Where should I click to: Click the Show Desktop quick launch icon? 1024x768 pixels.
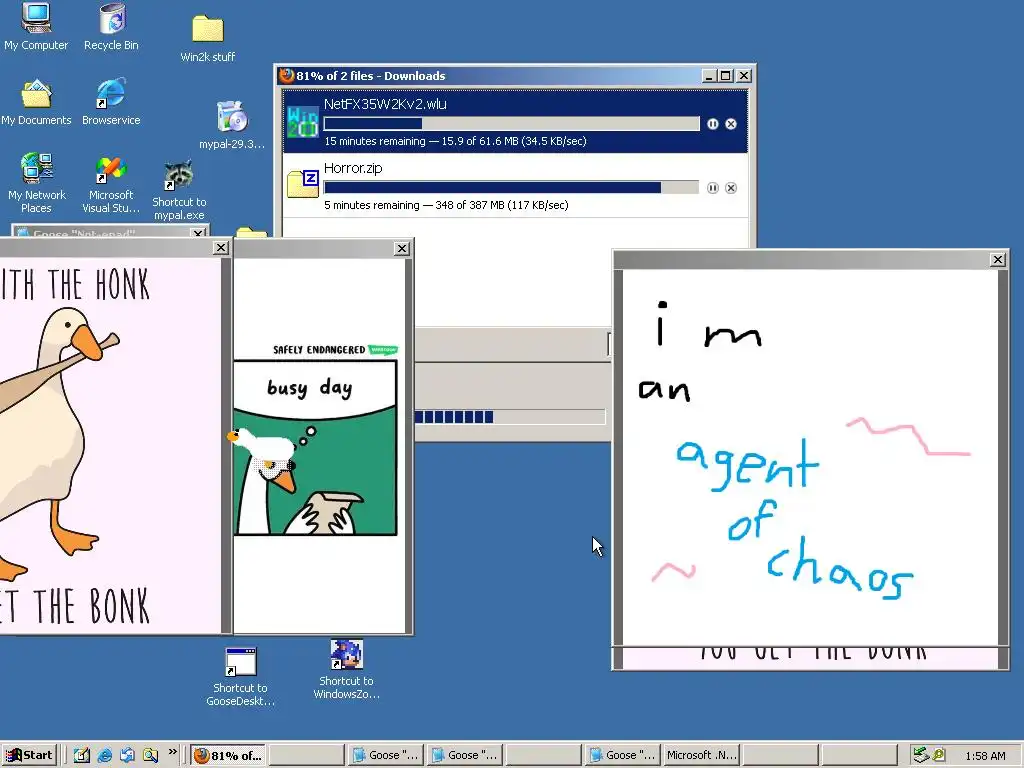[x=82, y=755]
